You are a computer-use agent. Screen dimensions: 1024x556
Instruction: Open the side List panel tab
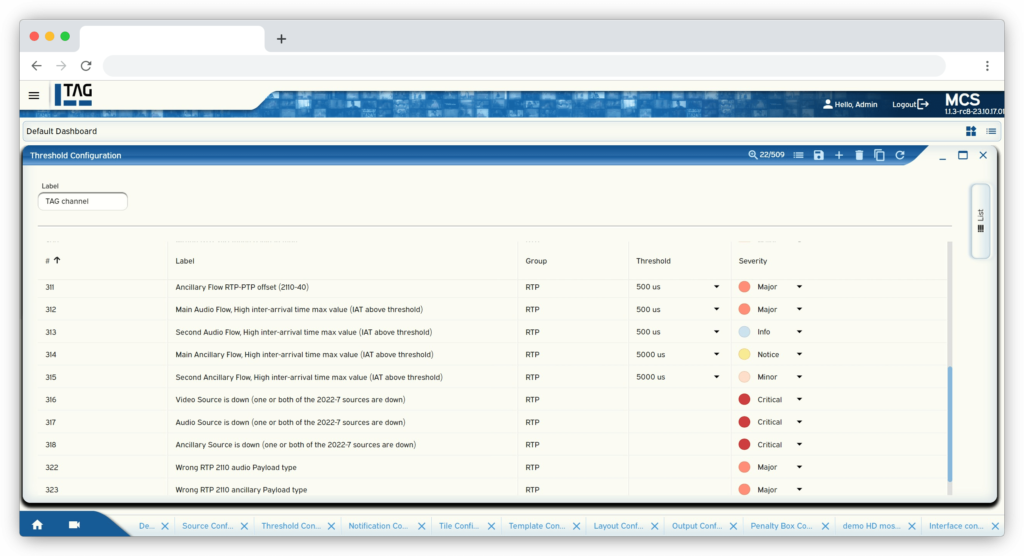tap(980, 221)
